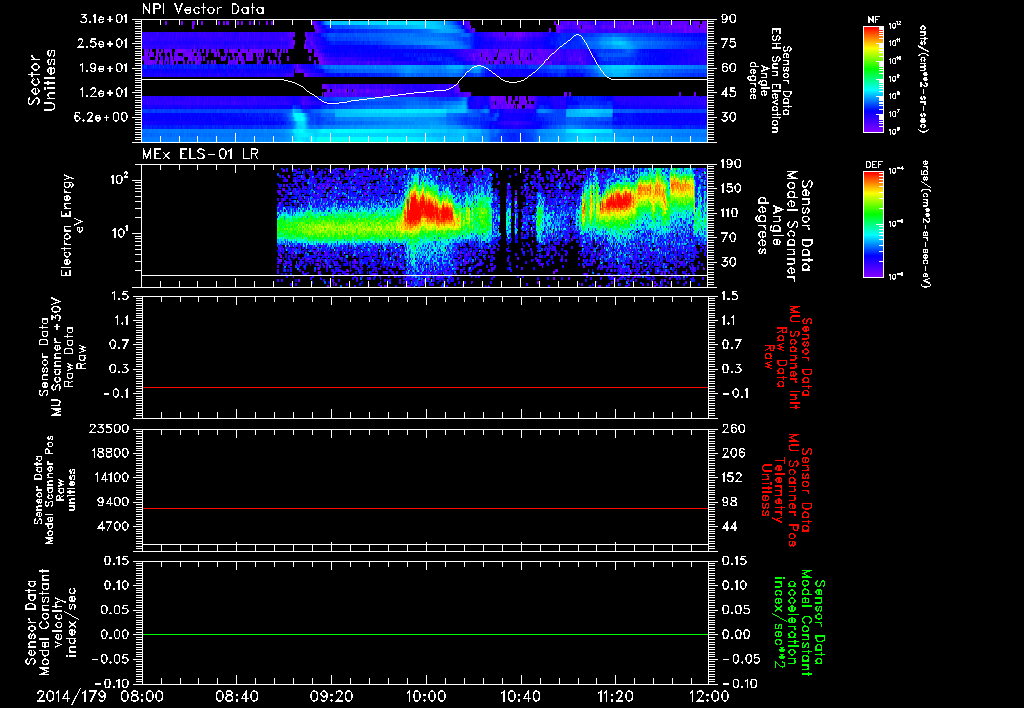Click the 206 telemetry tick label
This screenshot has width=1024, height=708.
click(732, 453)
